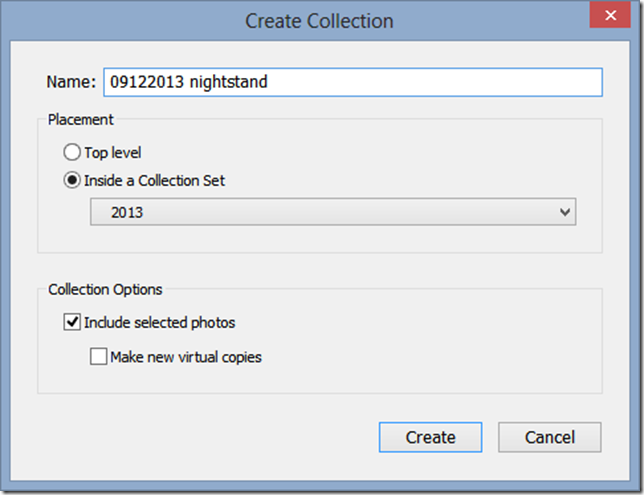Click the dropdown chevron arrow beside 2013

(565, 212)
